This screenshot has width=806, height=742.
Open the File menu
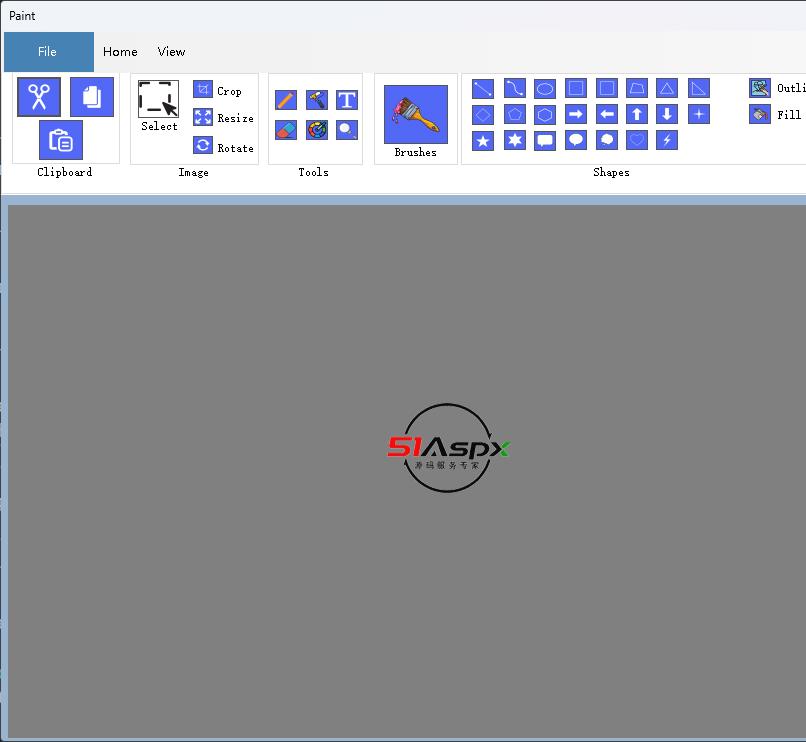pyautogui.click(x=49, y=51)
